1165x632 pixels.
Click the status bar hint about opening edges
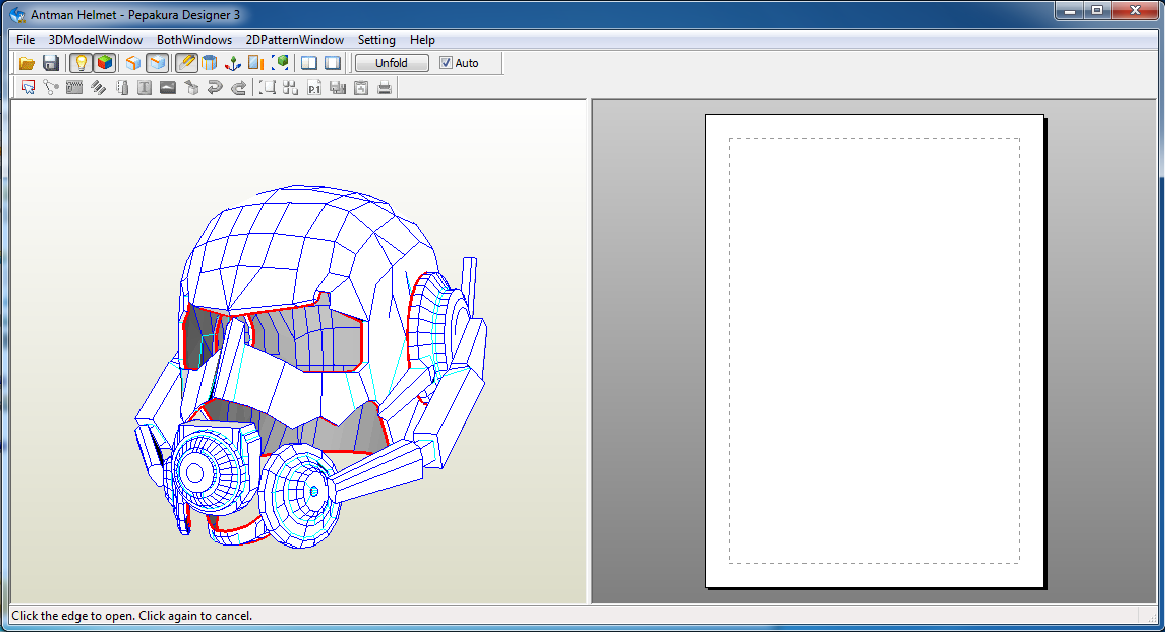pos(132,616)
